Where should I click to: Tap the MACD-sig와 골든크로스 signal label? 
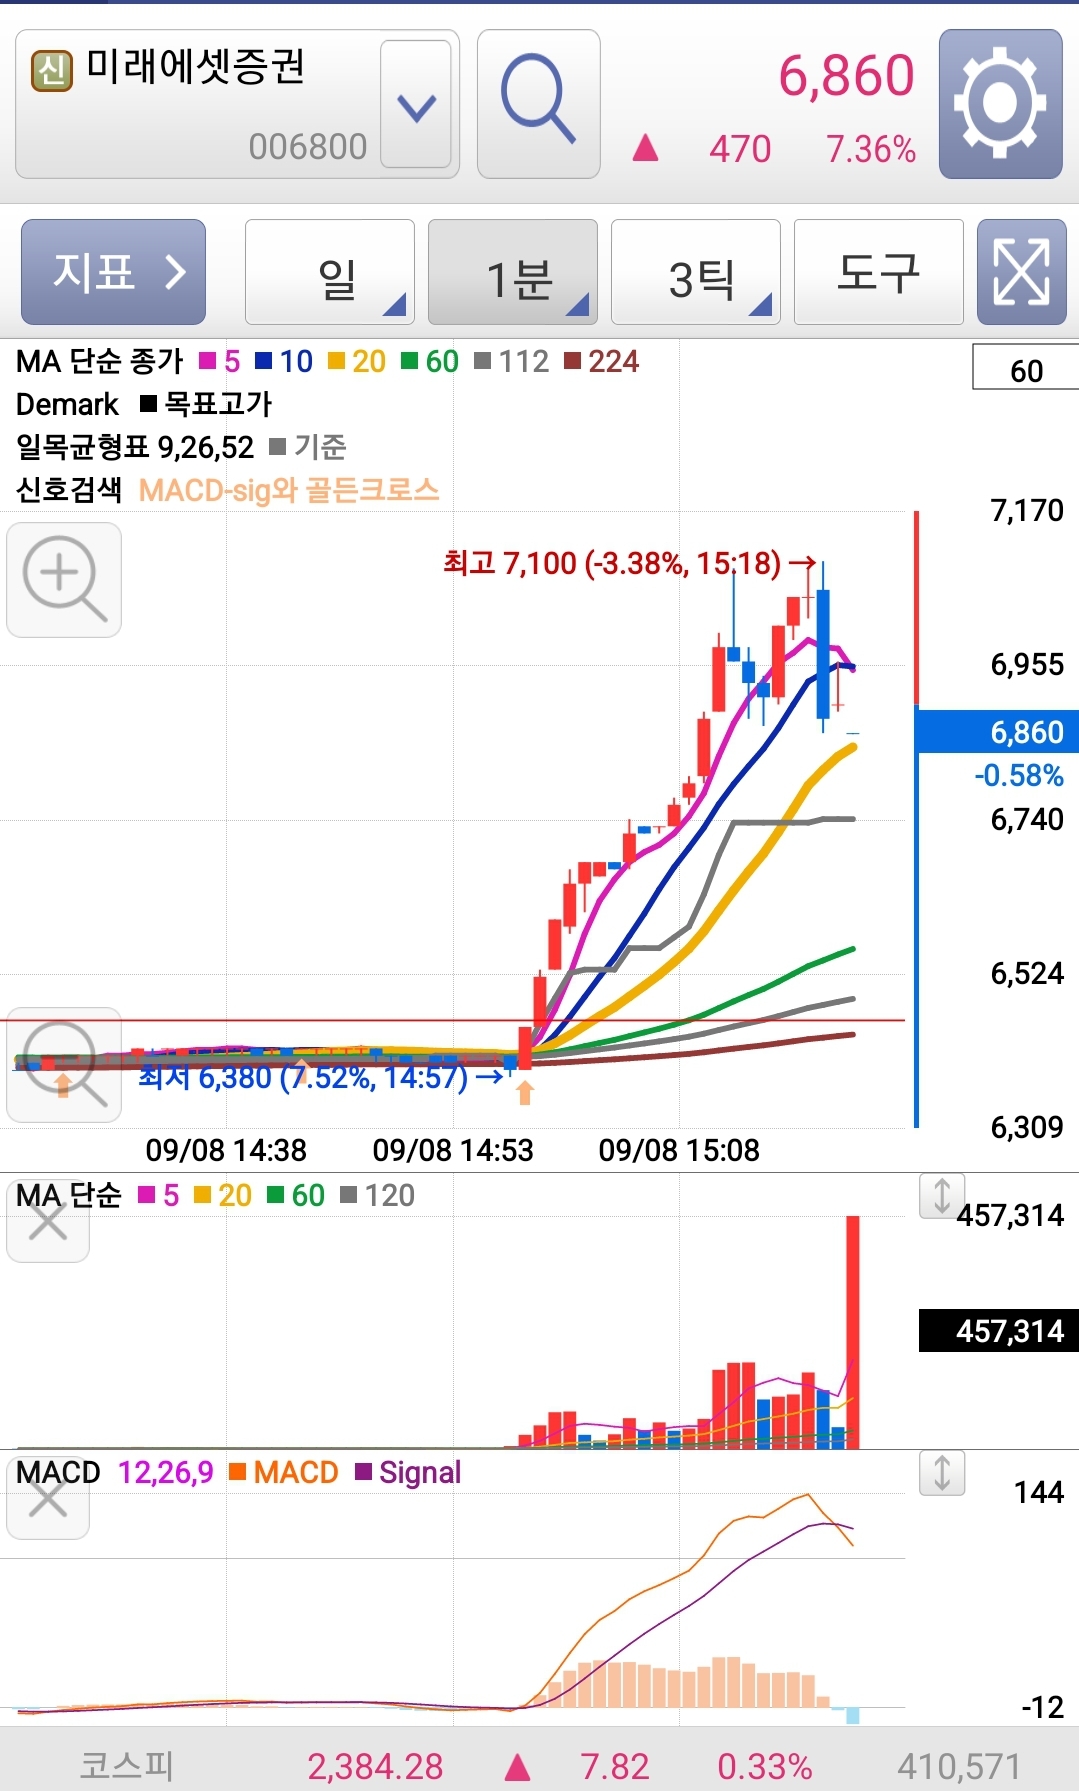click(289, 490)
